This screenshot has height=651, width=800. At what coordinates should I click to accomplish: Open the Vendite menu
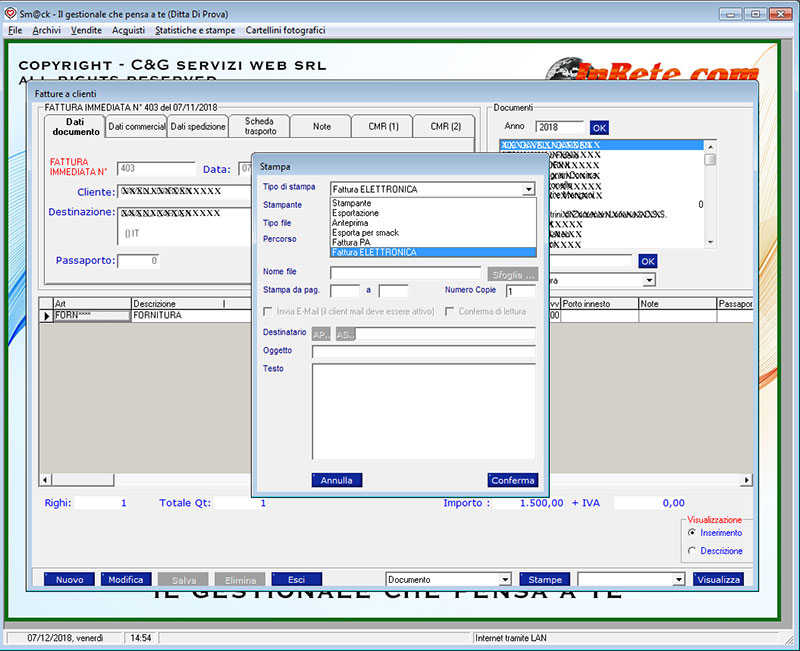[86, 30]
